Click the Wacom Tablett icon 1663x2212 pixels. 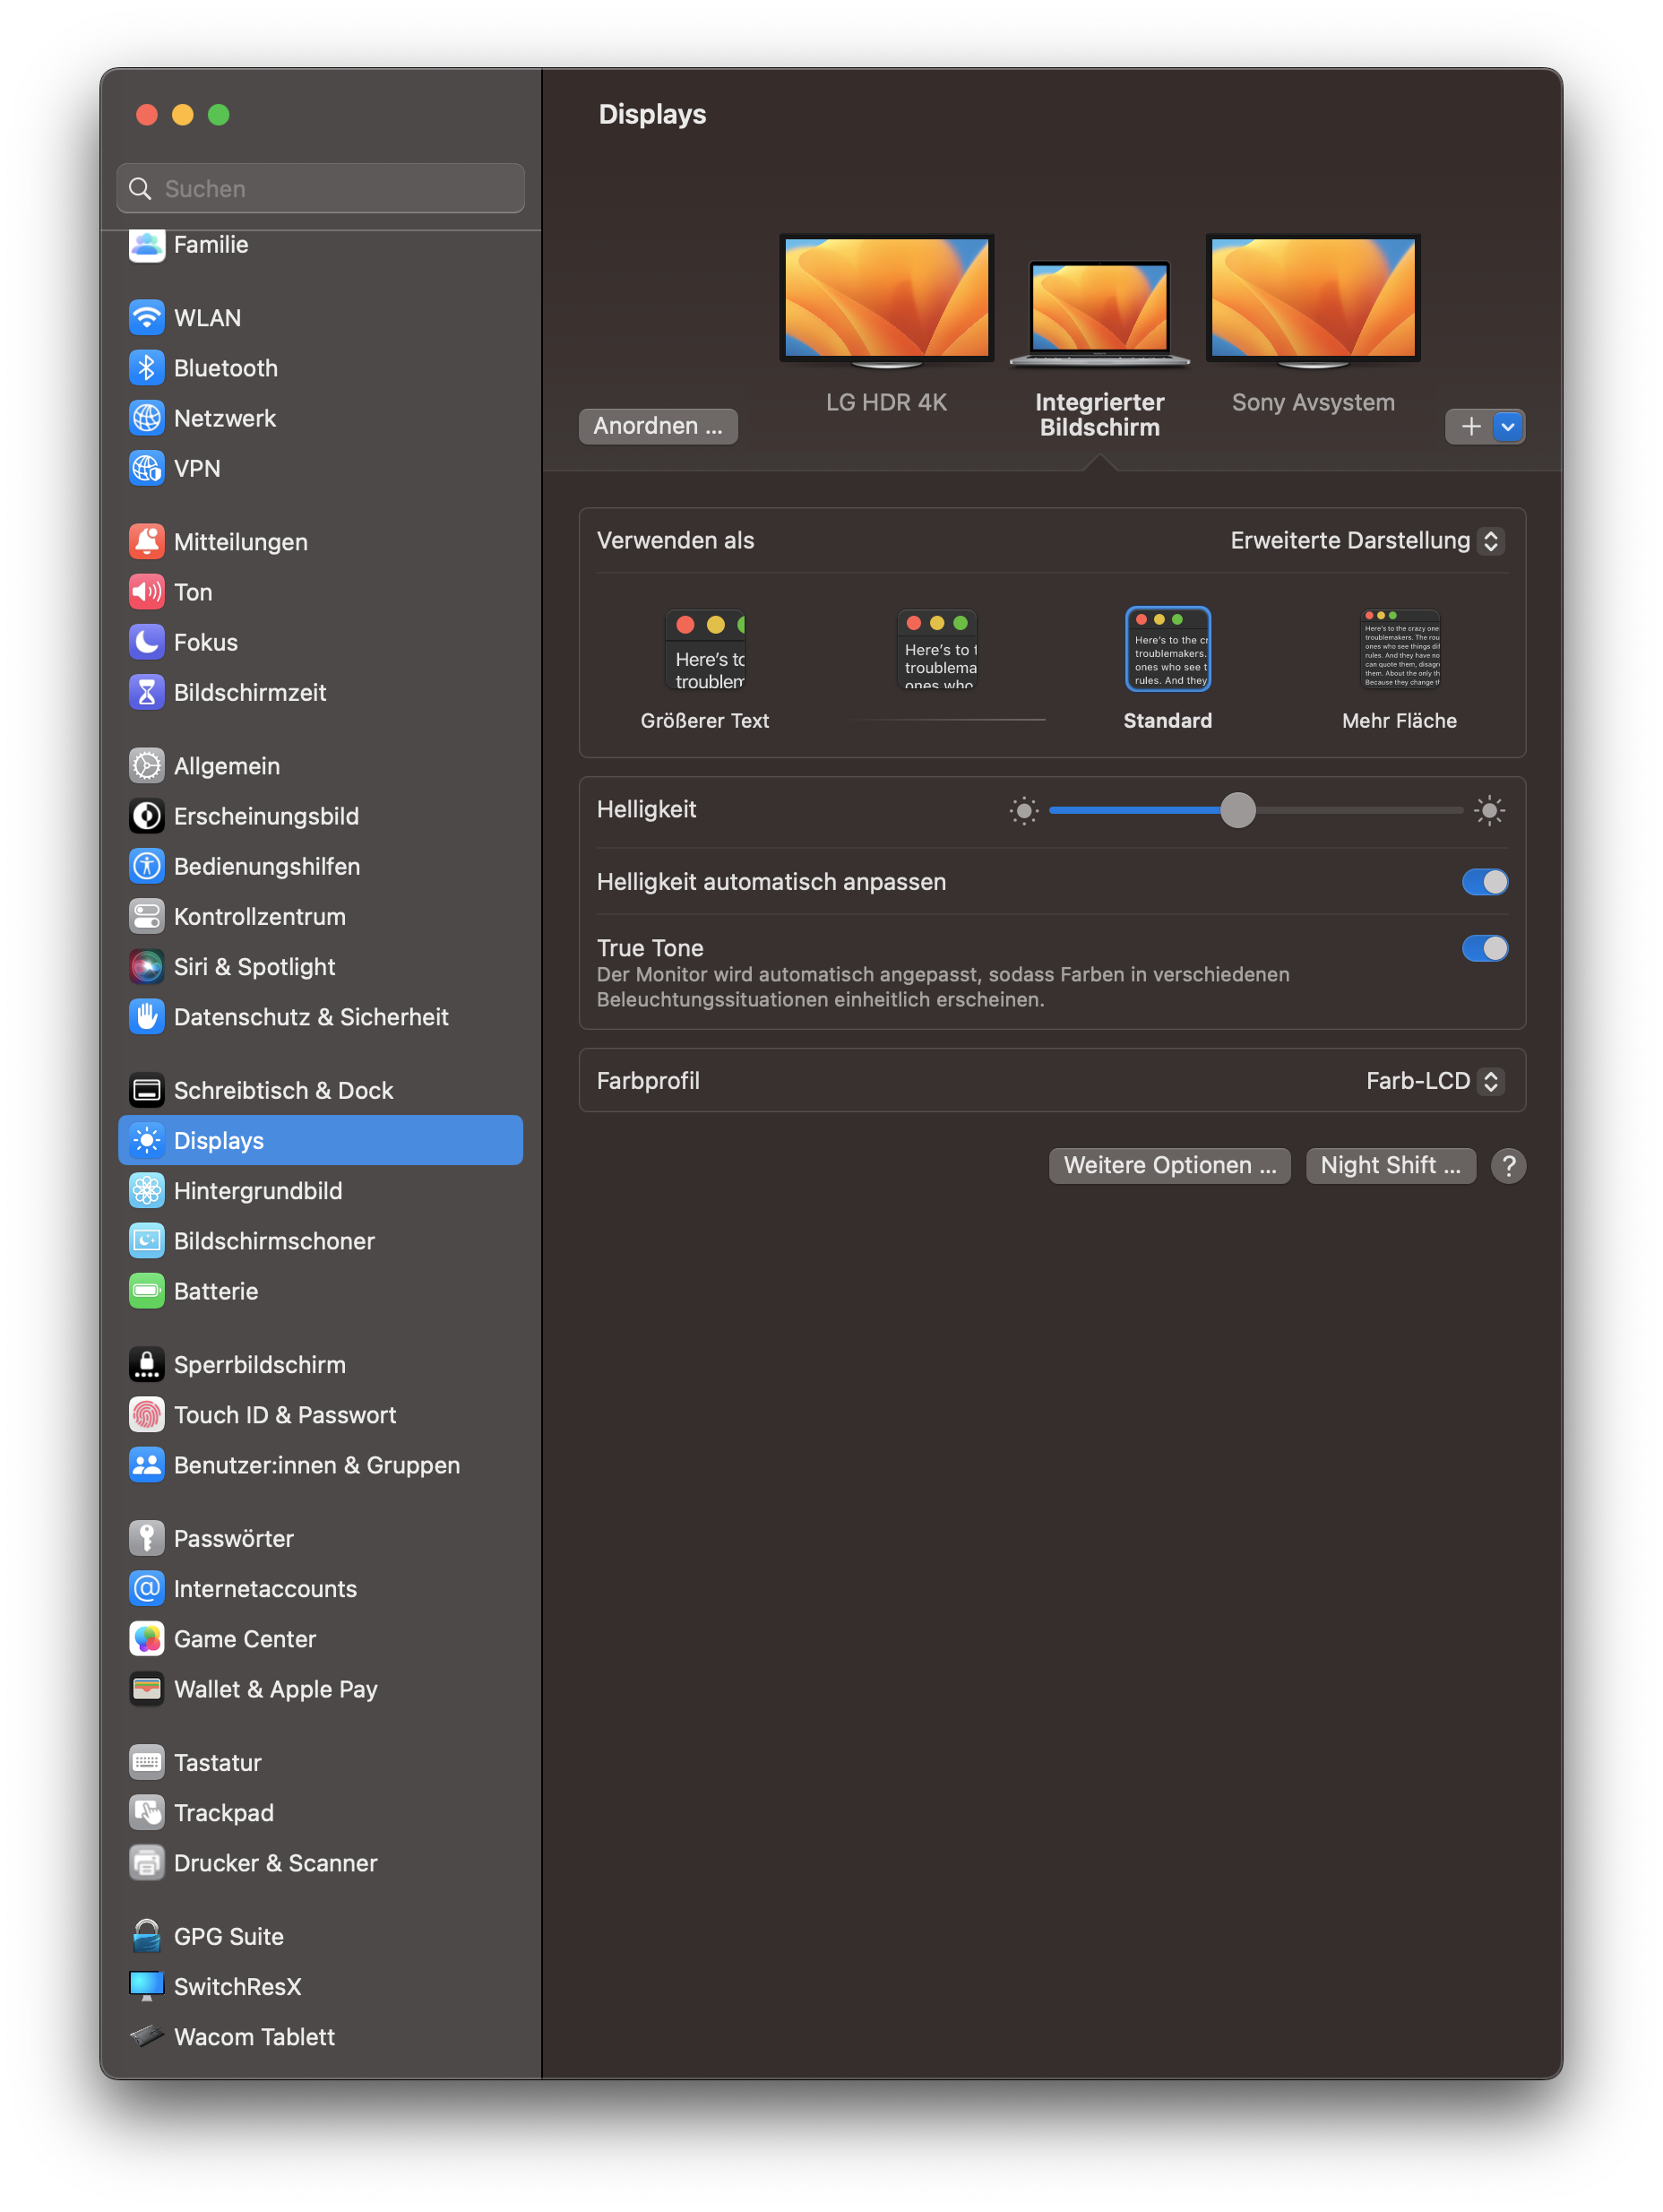147,2036
